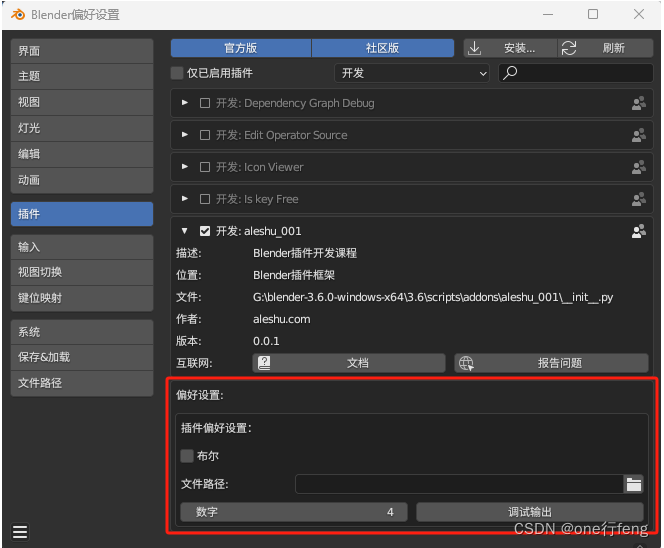Open the 动画 preferences section
664x548 pixels.
[82, 180]
